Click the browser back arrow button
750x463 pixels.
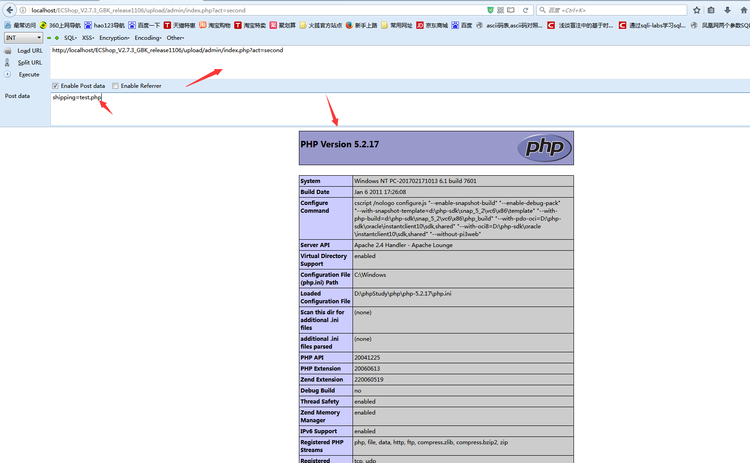[x=8, y=9]
